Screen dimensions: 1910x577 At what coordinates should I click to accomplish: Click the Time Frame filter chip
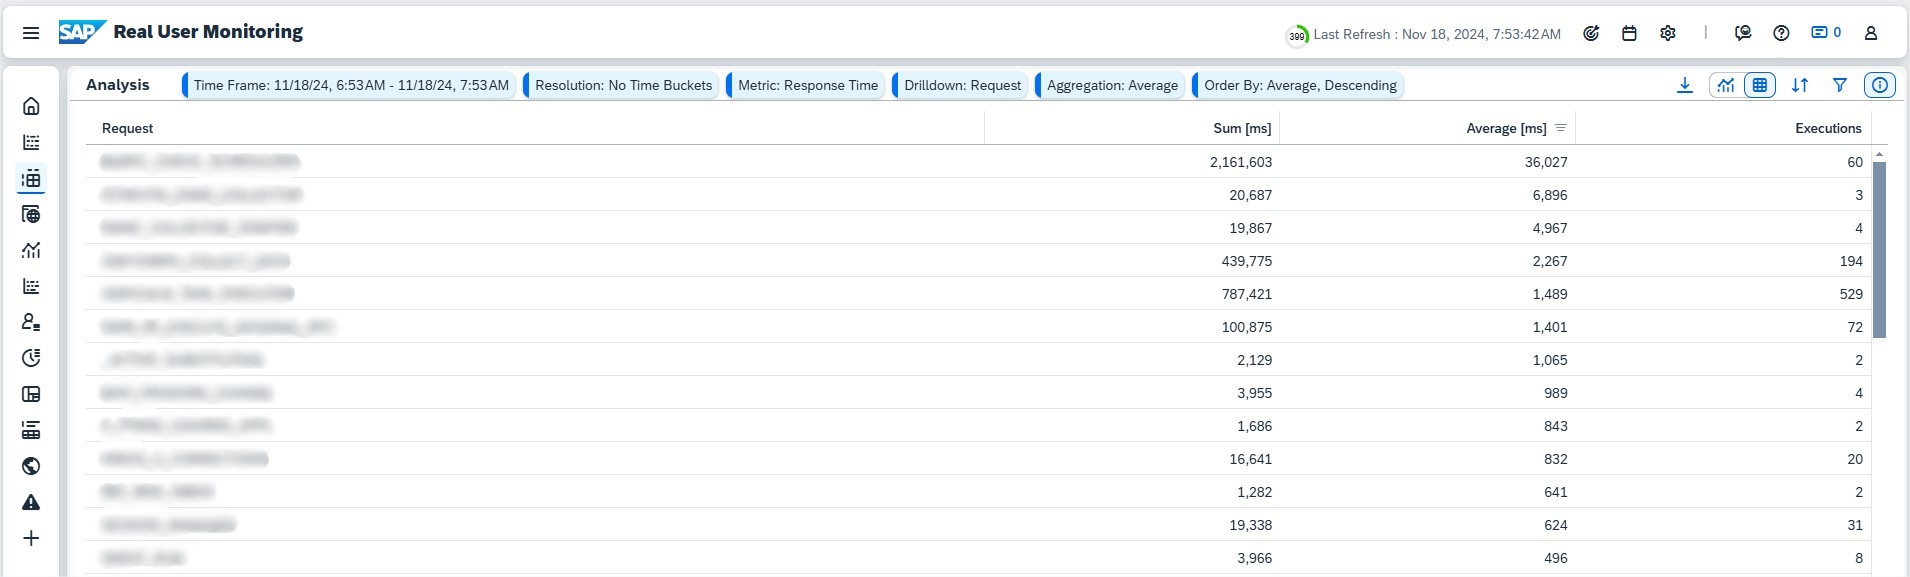(350, 85)
